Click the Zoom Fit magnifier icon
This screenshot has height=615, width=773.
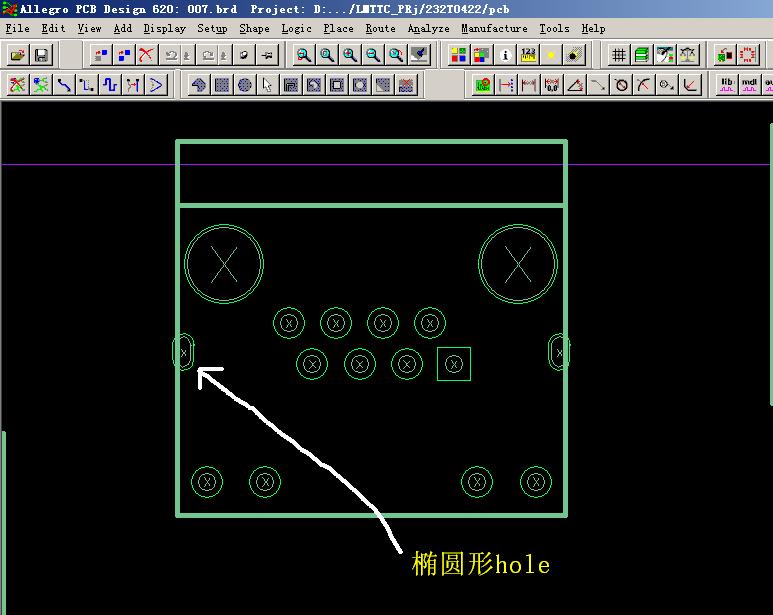point(326,55)
